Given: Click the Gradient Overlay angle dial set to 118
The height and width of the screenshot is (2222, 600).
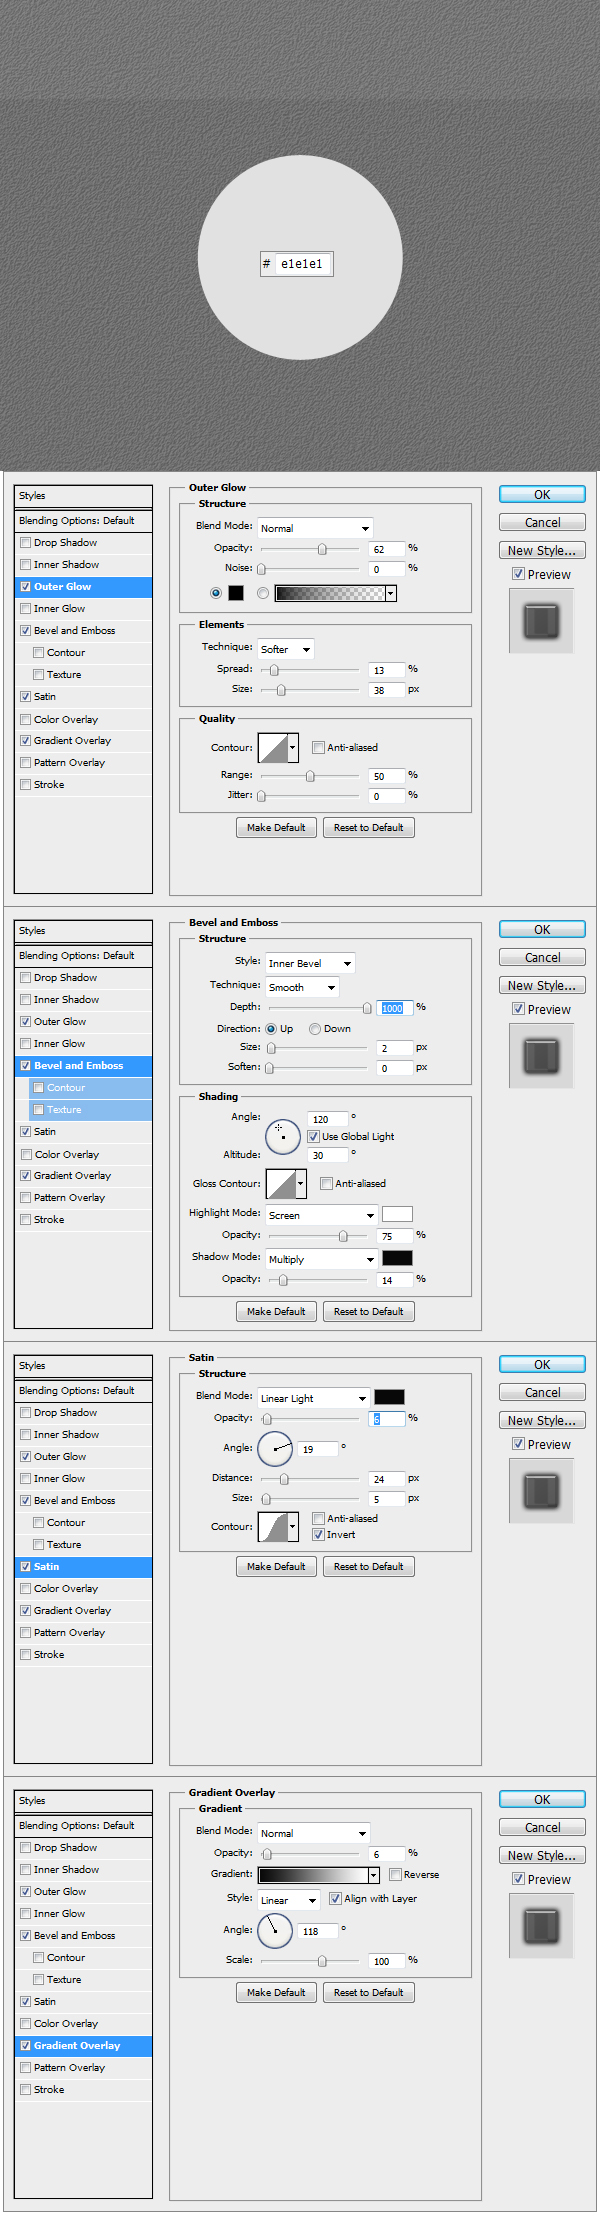Looking at the screenshot, I should click(x=275, y=1931).
